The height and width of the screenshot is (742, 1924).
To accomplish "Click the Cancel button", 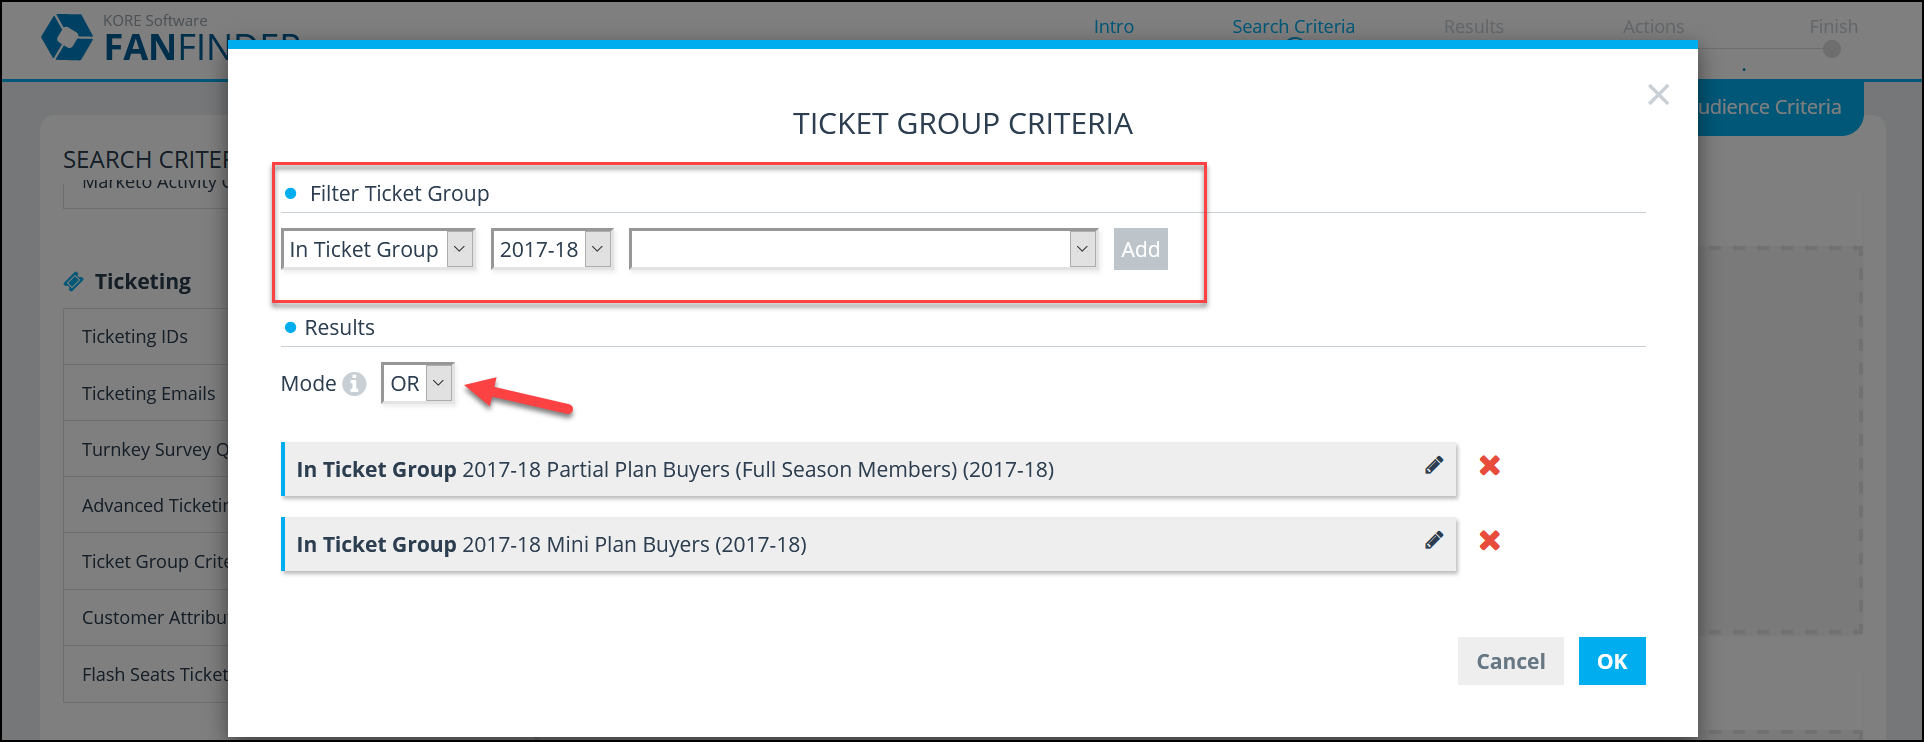I will 1511,661.
